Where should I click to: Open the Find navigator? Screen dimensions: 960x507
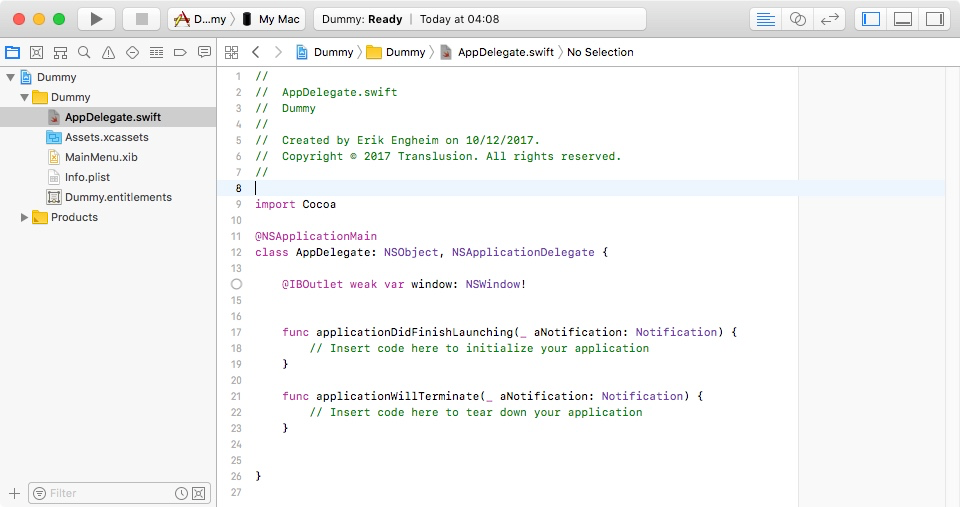click(84, 52)
